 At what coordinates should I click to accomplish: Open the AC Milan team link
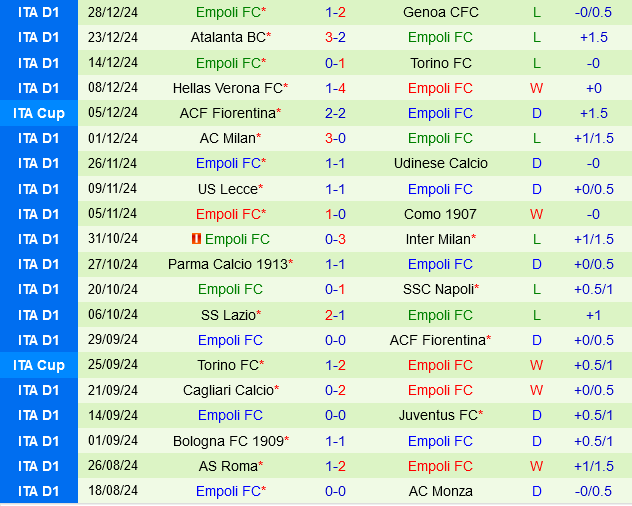click(x=228, y=138)
